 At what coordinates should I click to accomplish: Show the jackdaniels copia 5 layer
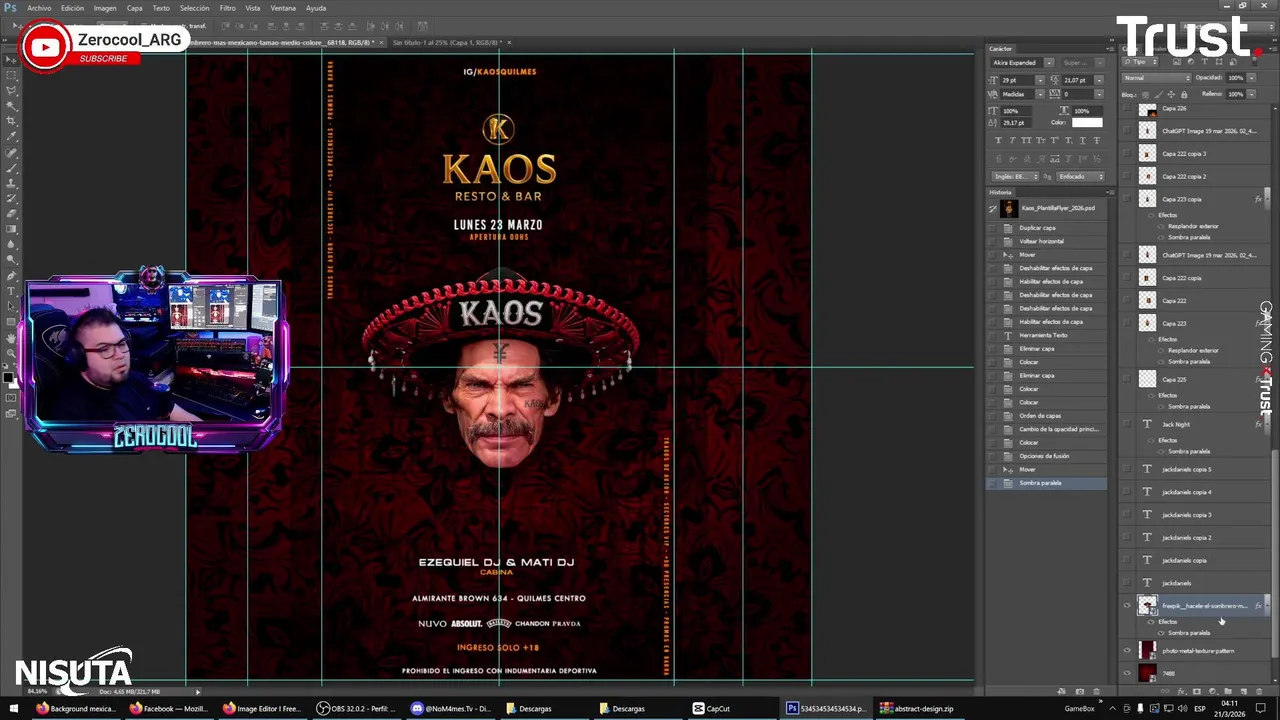[x=1127, y=469]
